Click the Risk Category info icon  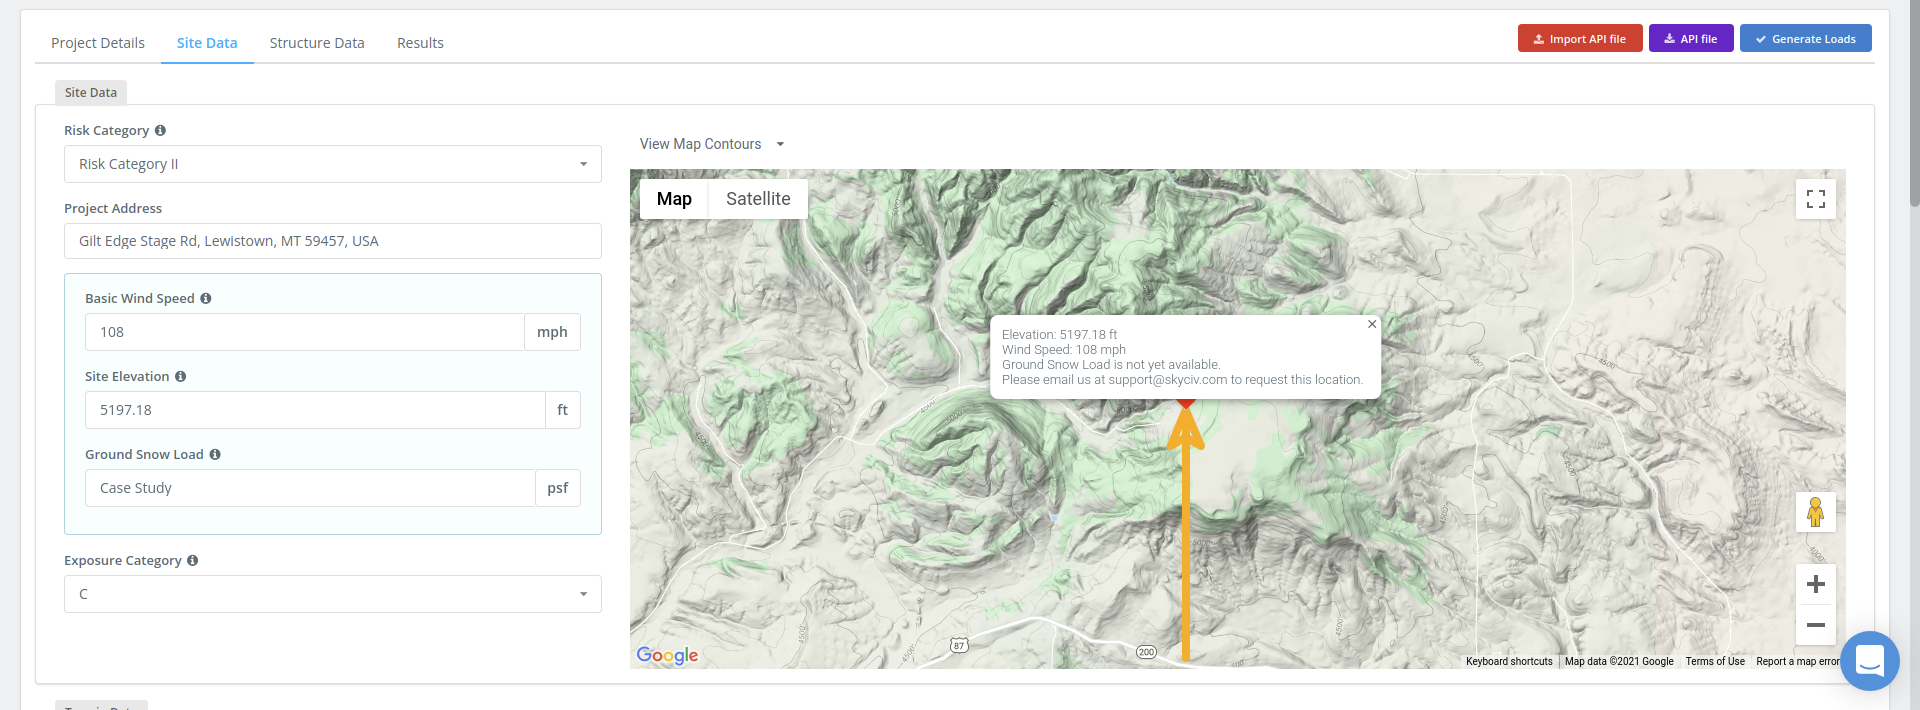point(160,131)
